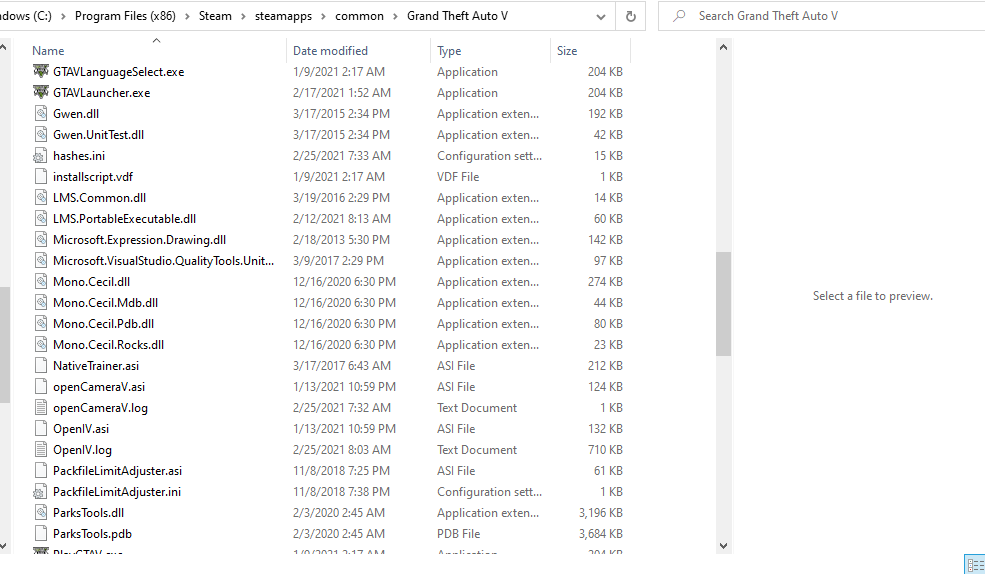This screenshot has width=985, height=574.
Task: Click the NativeTrainer.asi file icon
Action: point(41,366)
